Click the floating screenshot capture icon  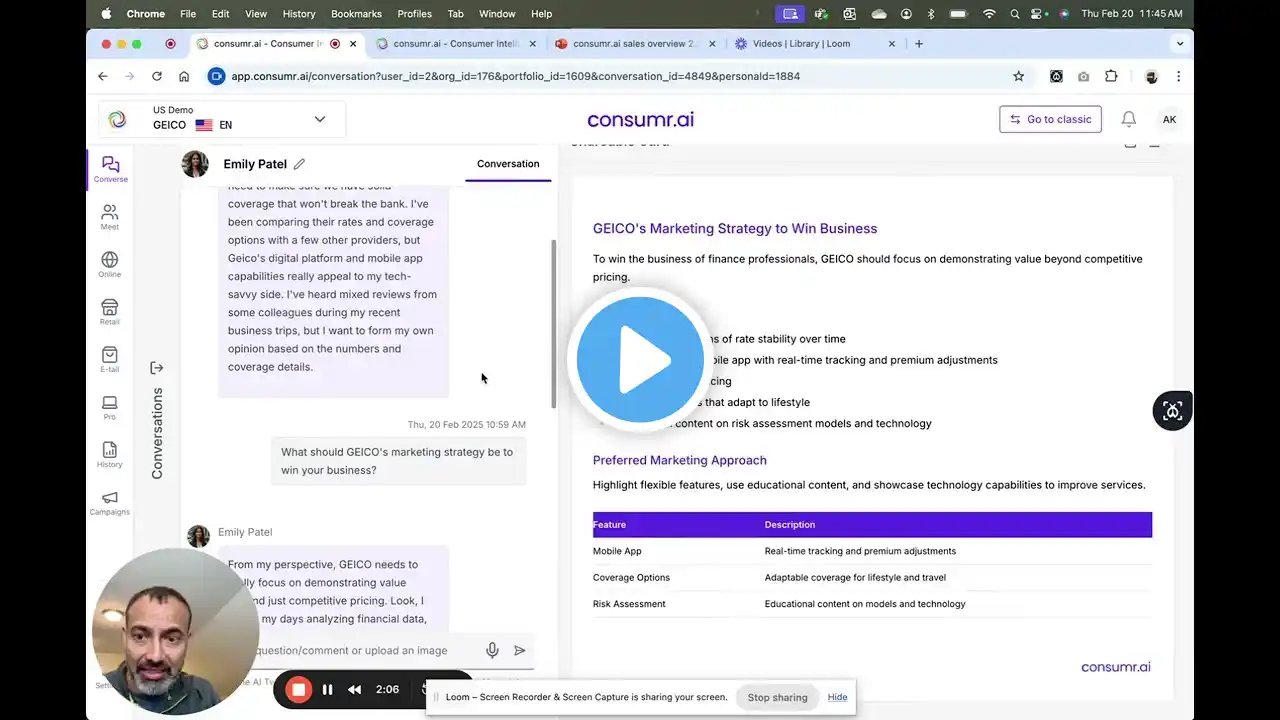pyautogui.click(x=1172, y=411)
